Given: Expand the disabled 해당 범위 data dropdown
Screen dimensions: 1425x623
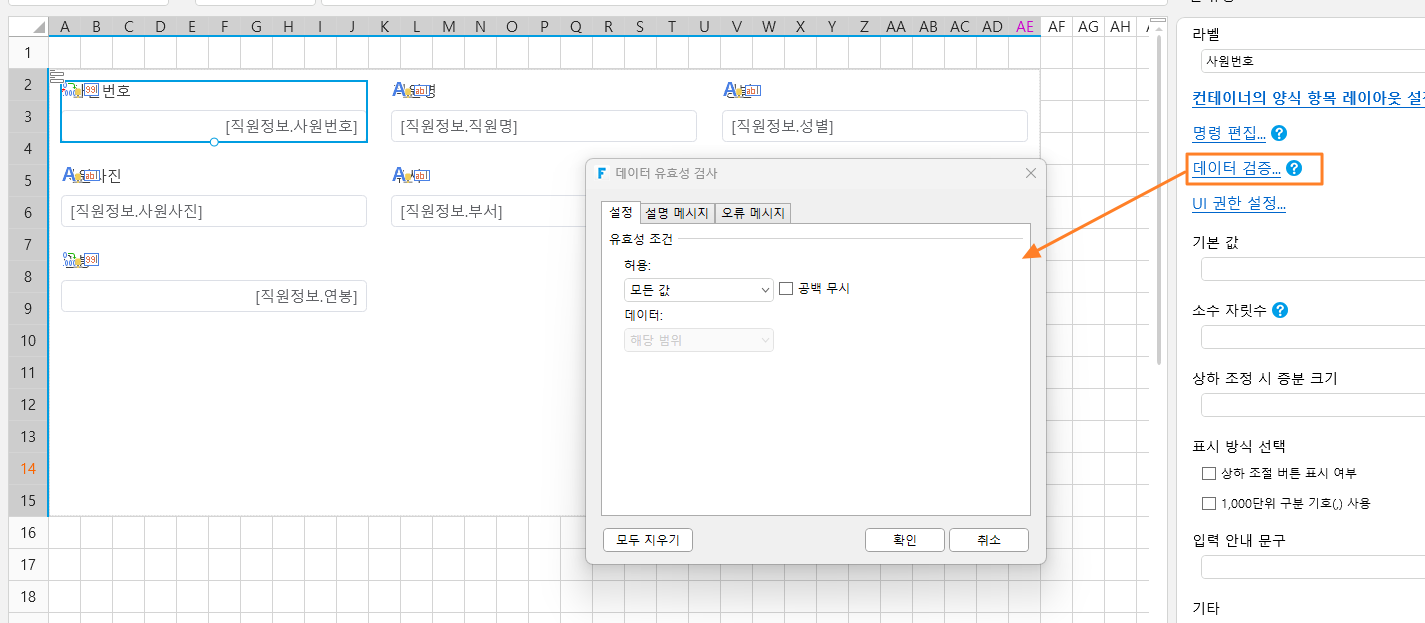Looking at the screenshot, I should pyautogui.click(x=698, y=340).
